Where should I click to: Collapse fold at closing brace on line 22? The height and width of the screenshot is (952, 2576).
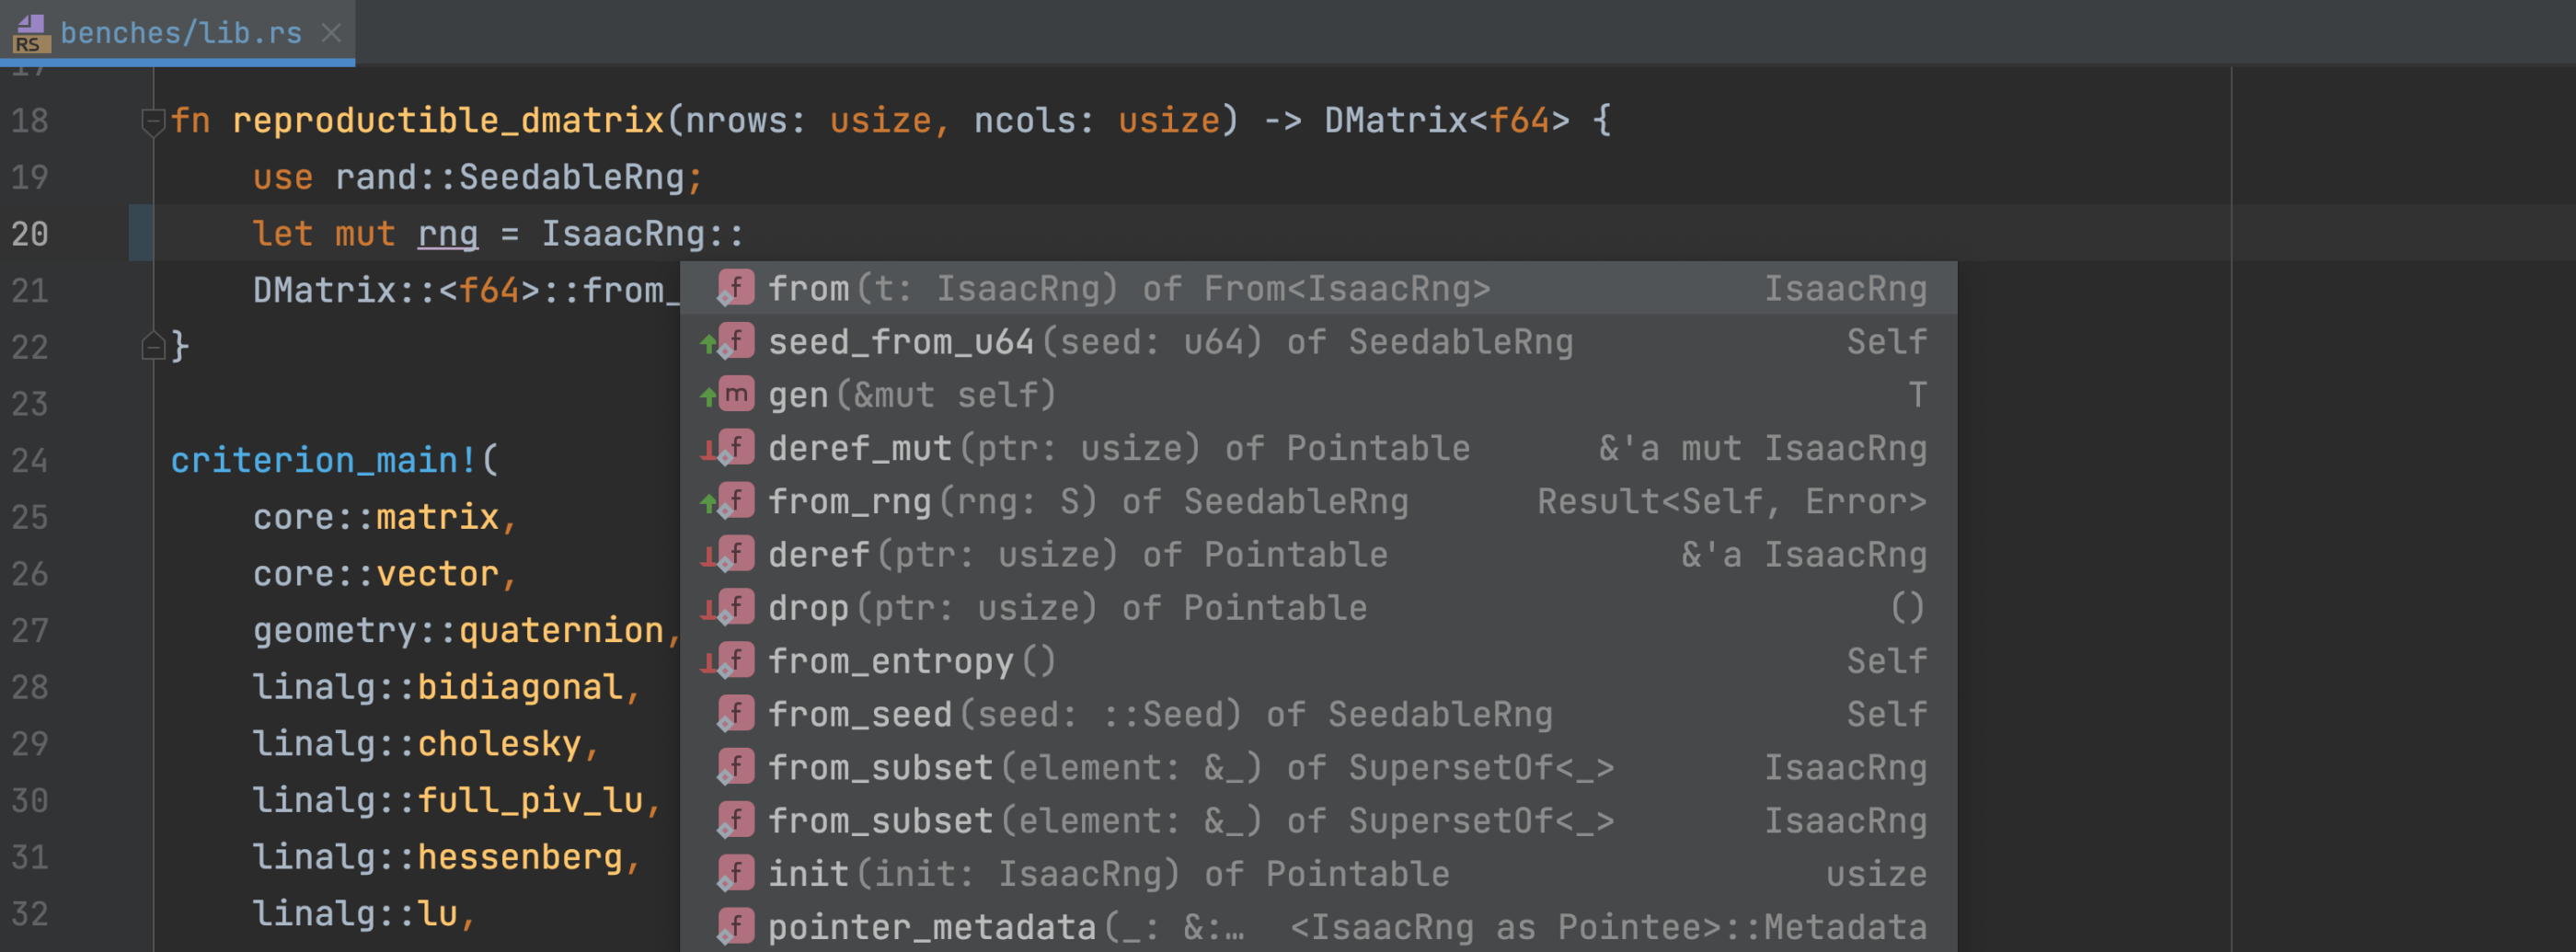(153, 346)
